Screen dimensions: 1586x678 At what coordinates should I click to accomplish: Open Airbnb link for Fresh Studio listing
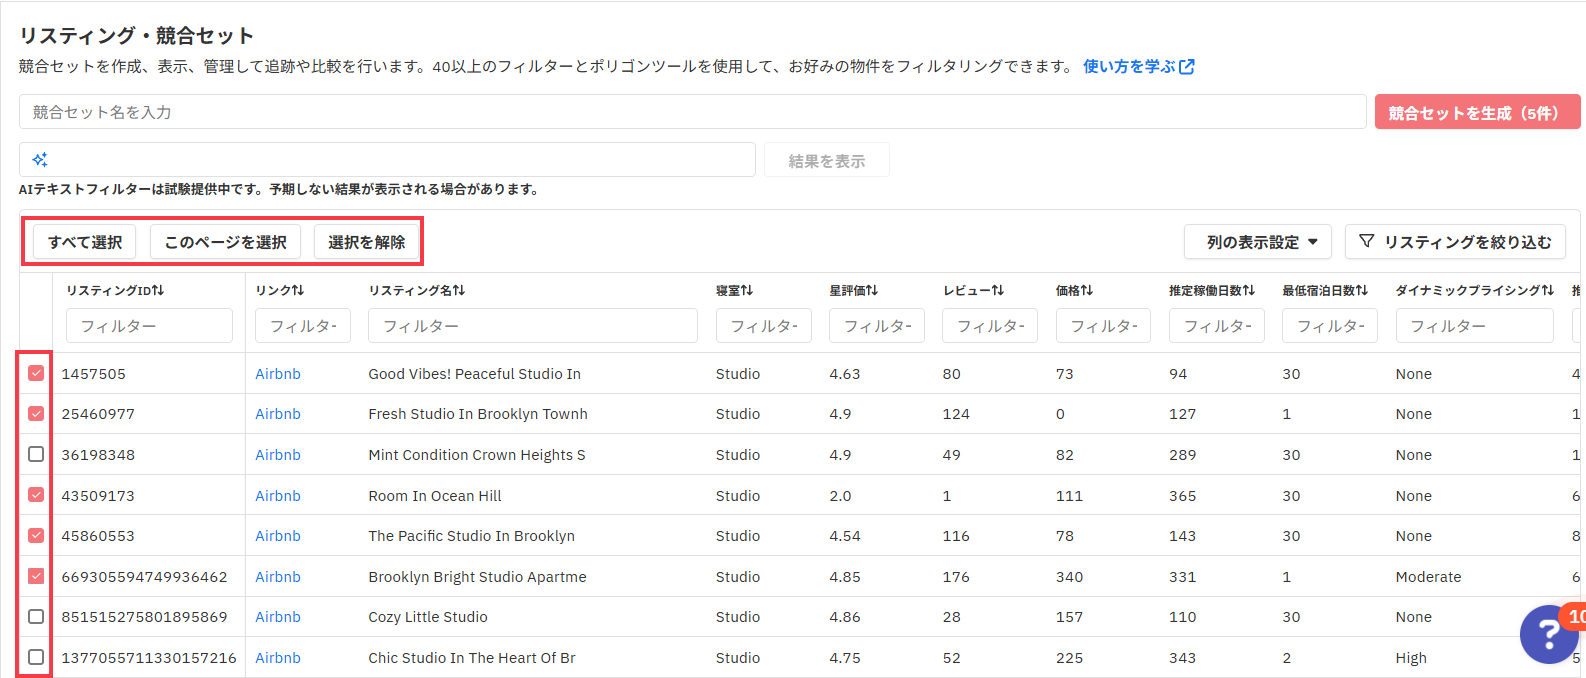pos(278,413)
